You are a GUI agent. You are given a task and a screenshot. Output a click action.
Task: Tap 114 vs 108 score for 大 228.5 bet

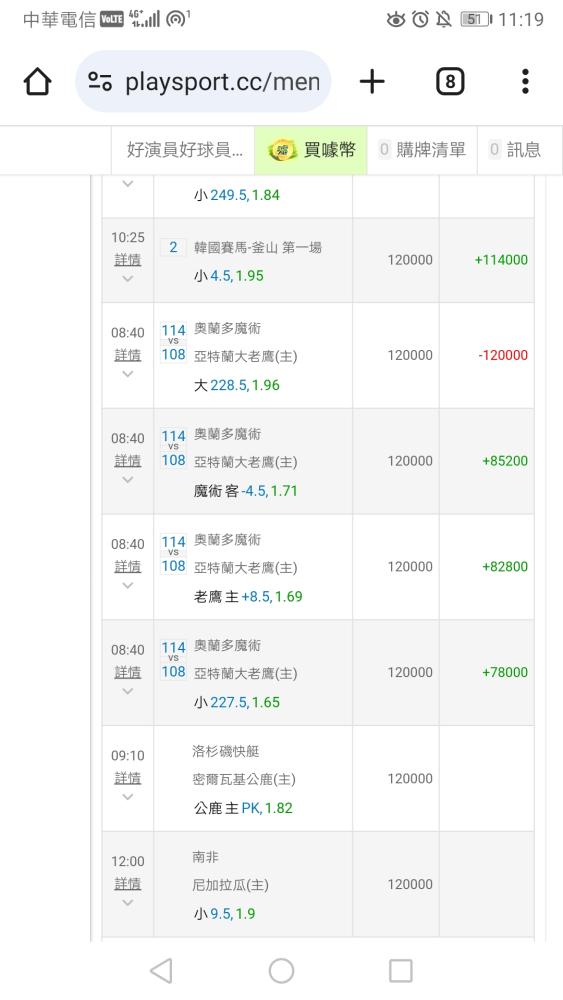173,342
